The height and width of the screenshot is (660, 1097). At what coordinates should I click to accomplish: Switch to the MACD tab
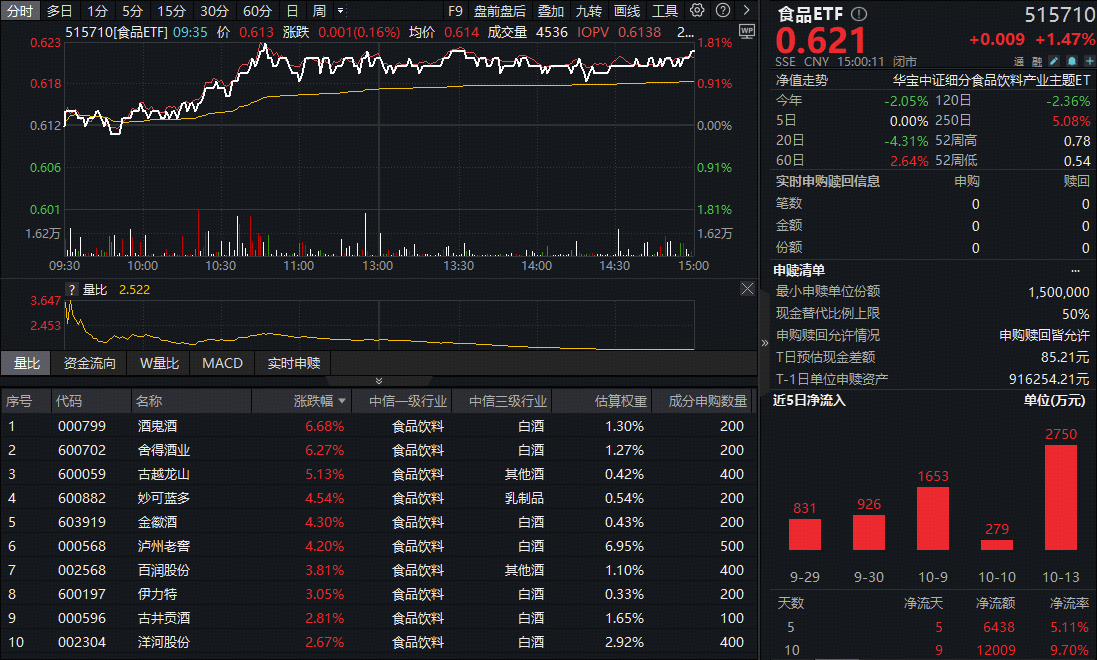[222, 363]
